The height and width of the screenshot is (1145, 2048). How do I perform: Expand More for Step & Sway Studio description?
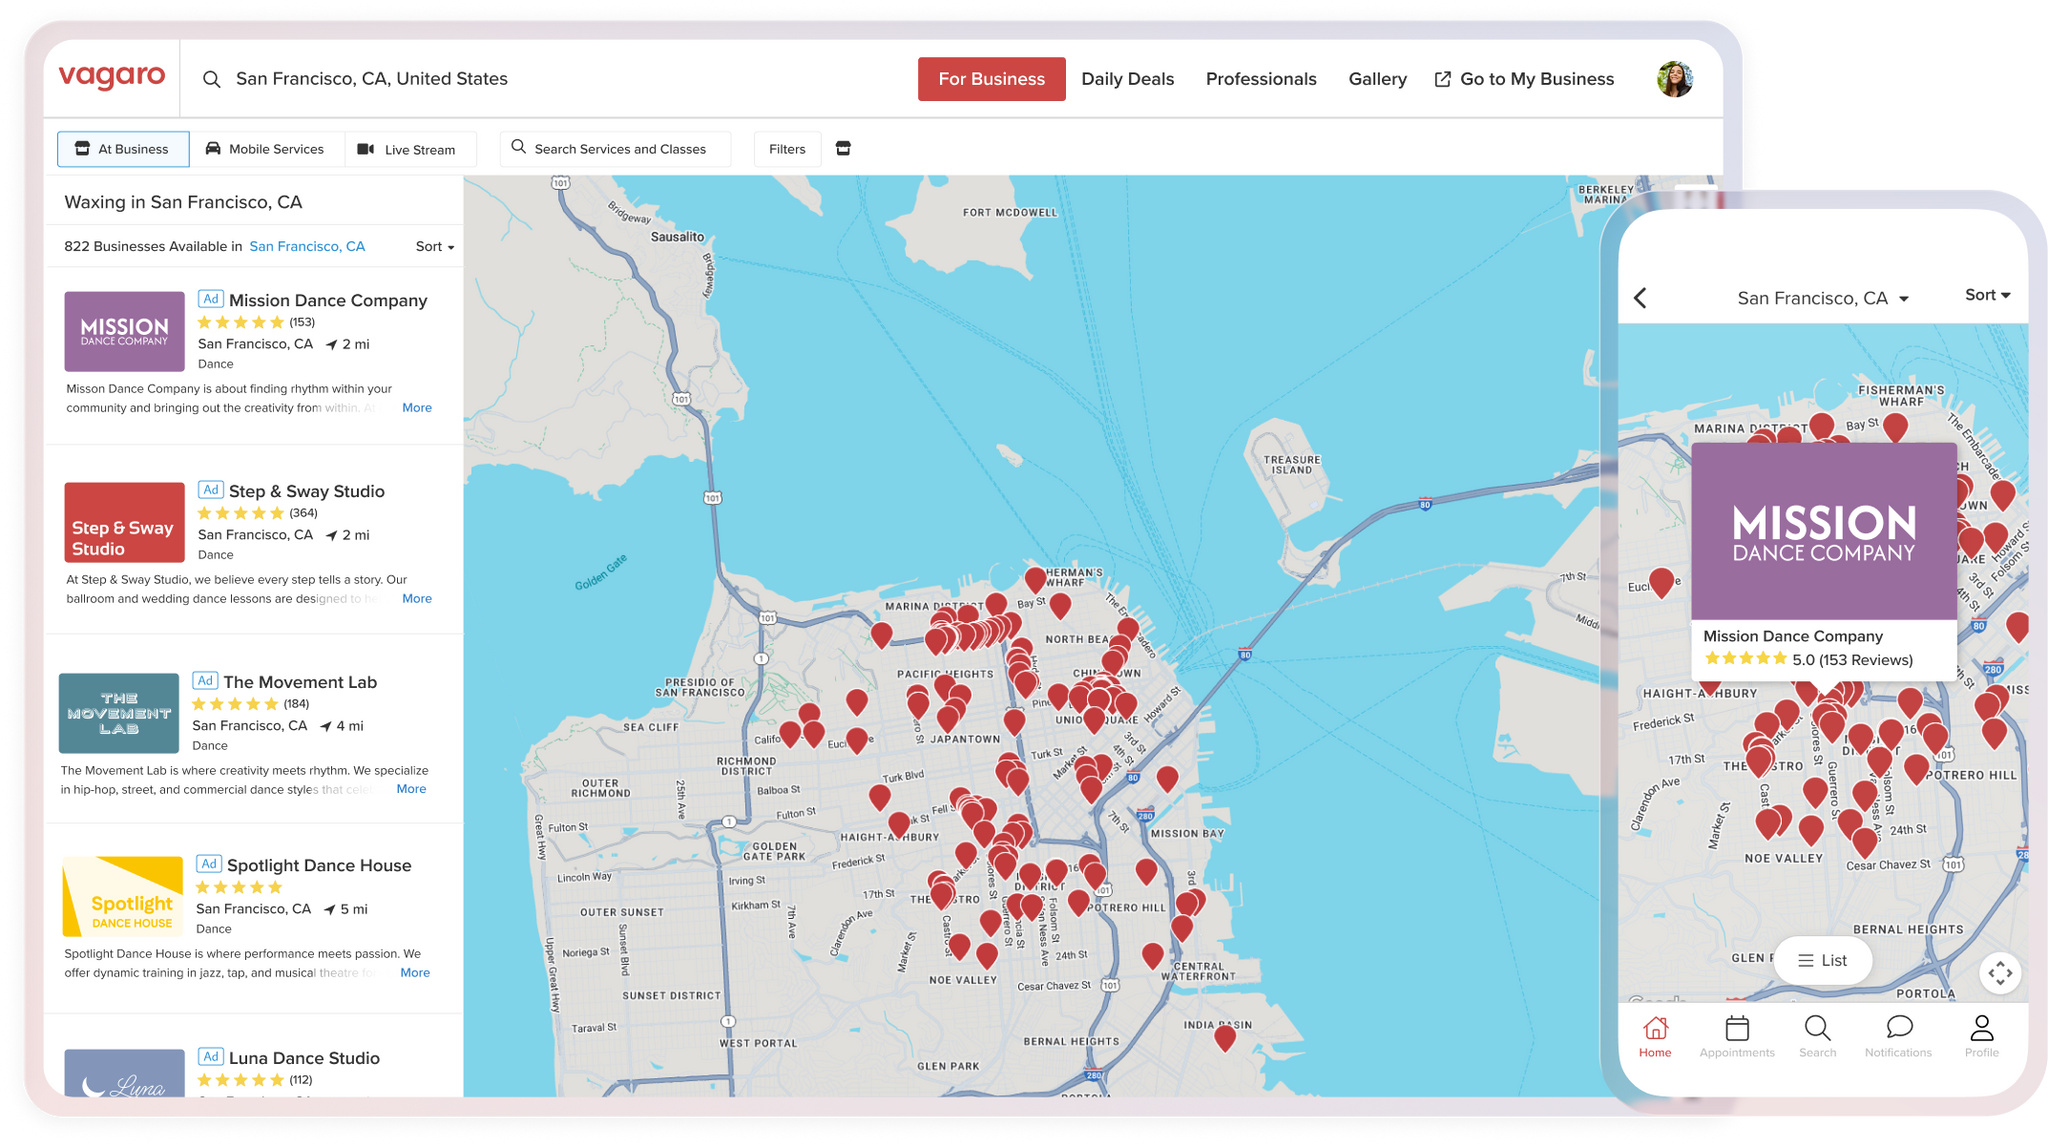click(417, 599)
